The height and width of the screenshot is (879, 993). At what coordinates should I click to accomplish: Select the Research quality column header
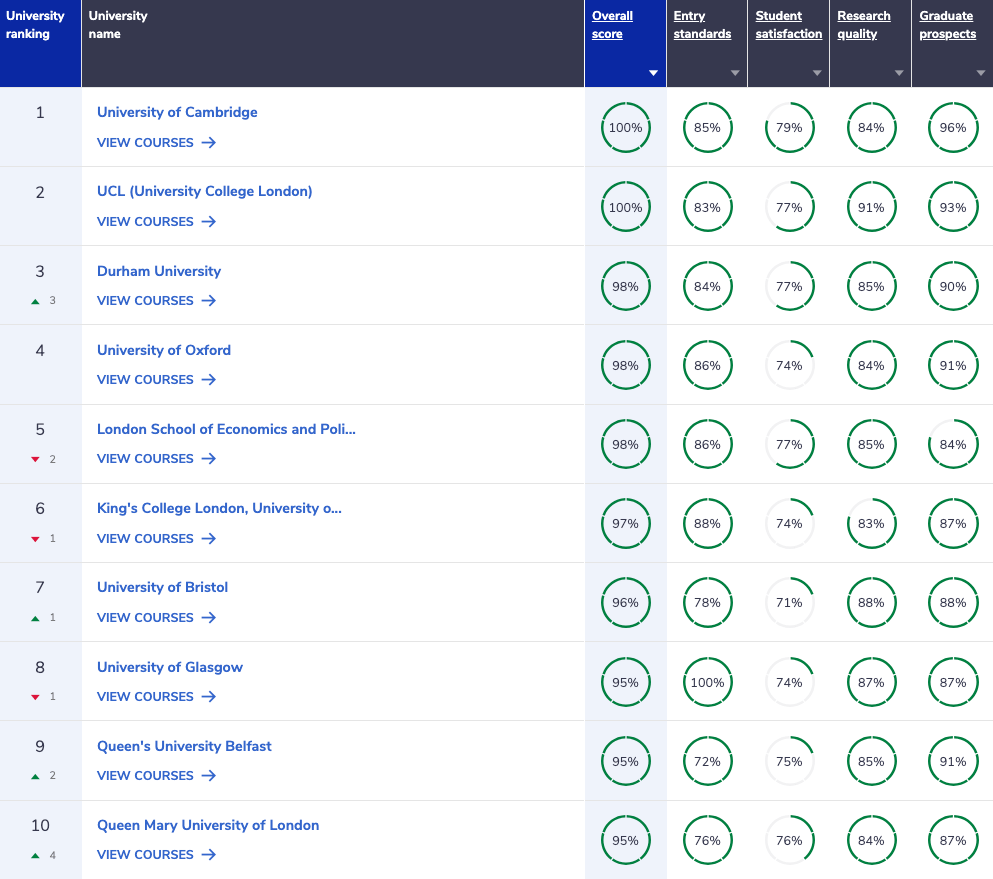(863, 24)
